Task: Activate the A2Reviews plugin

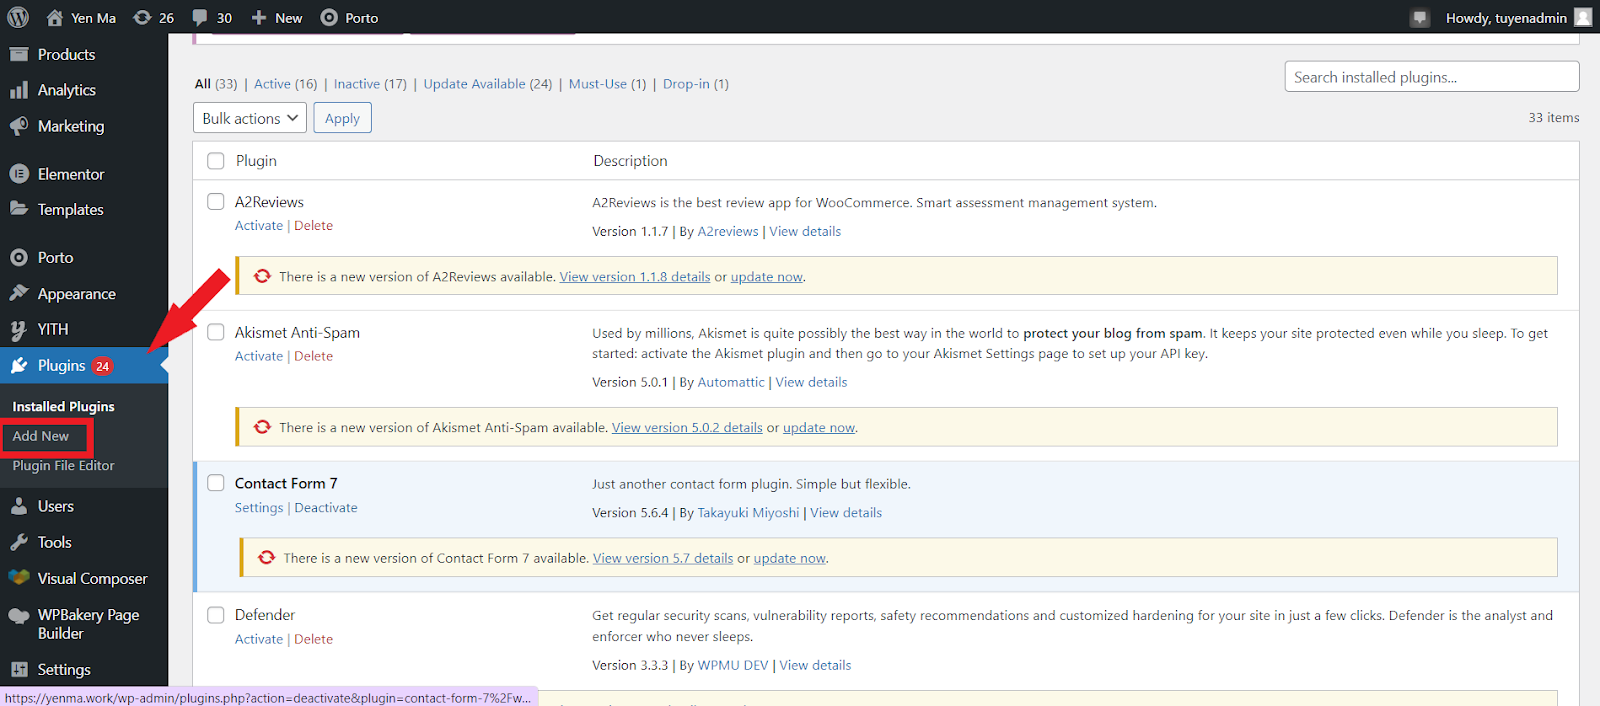Action: pos(259,226)
